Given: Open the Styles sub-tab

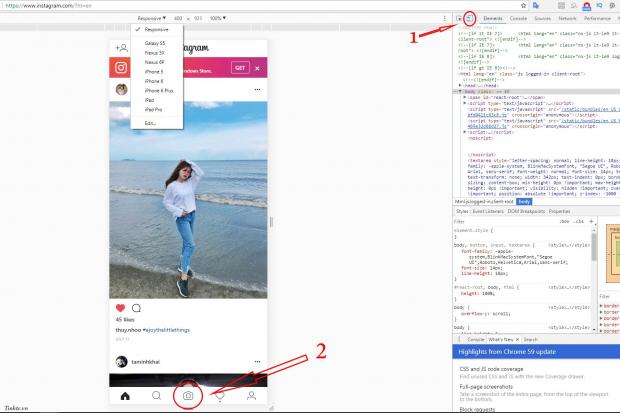Looking at the screenshot, I should (462, 211).
